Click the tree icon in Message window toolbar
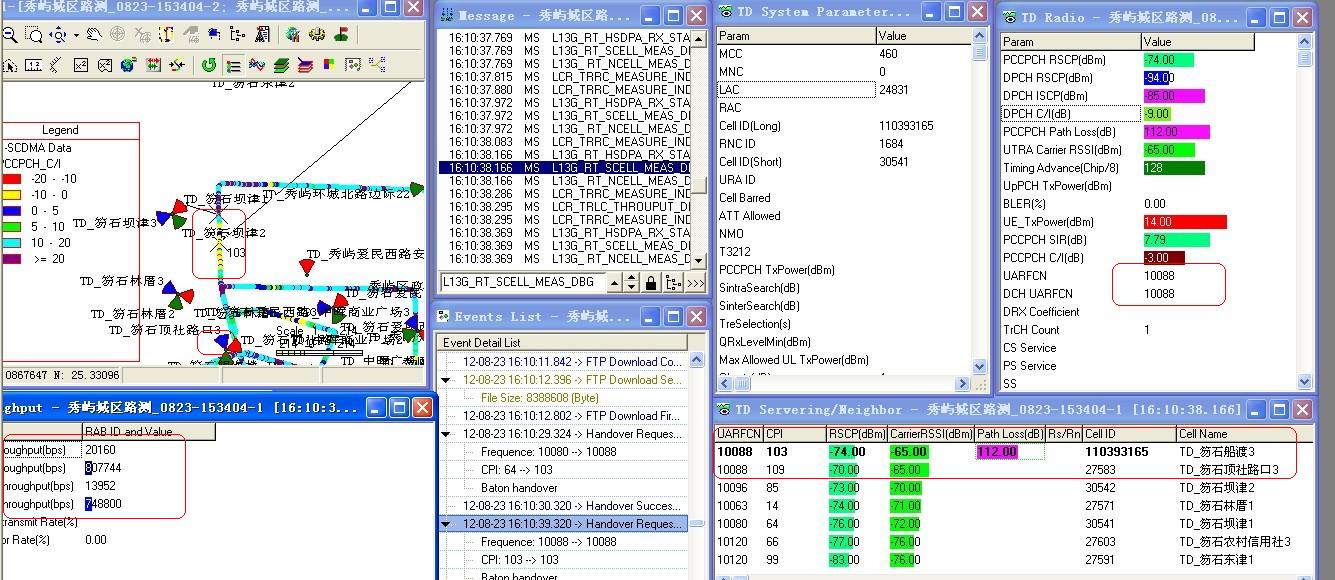 pos(673,283)
